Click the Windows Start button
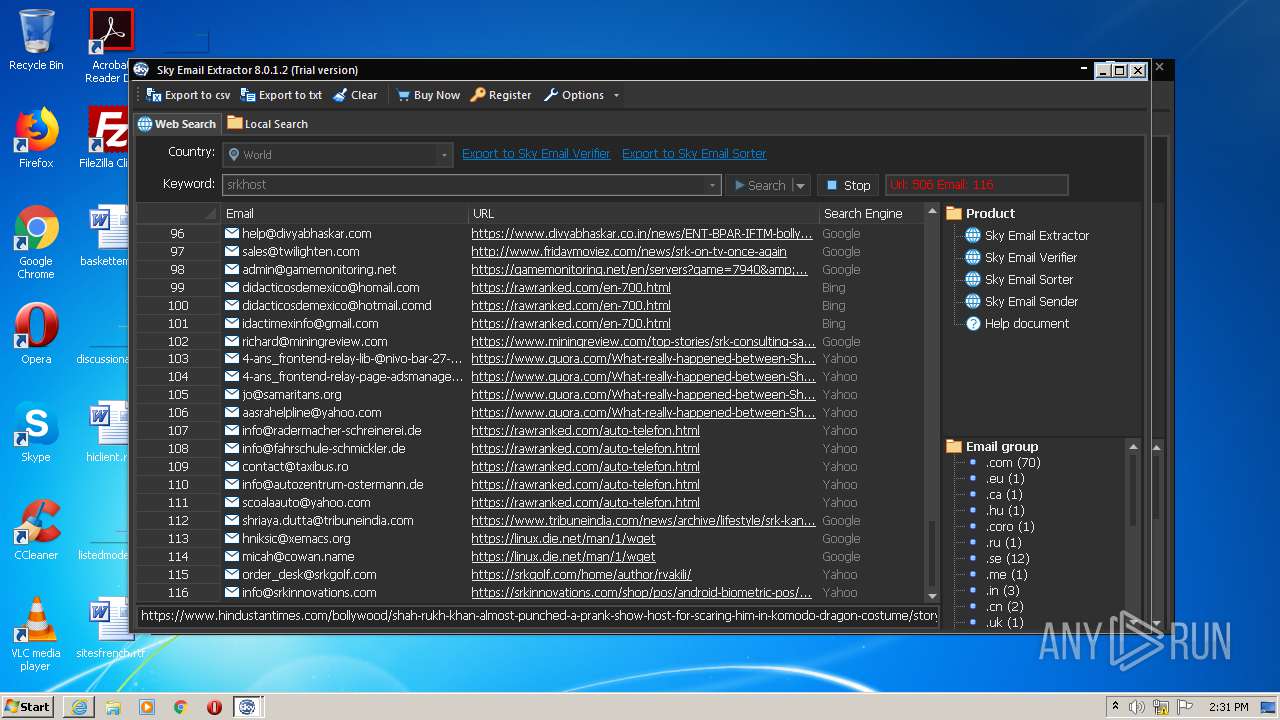Viewport: 1280px width, 720px height. click(x=27, y=706)
